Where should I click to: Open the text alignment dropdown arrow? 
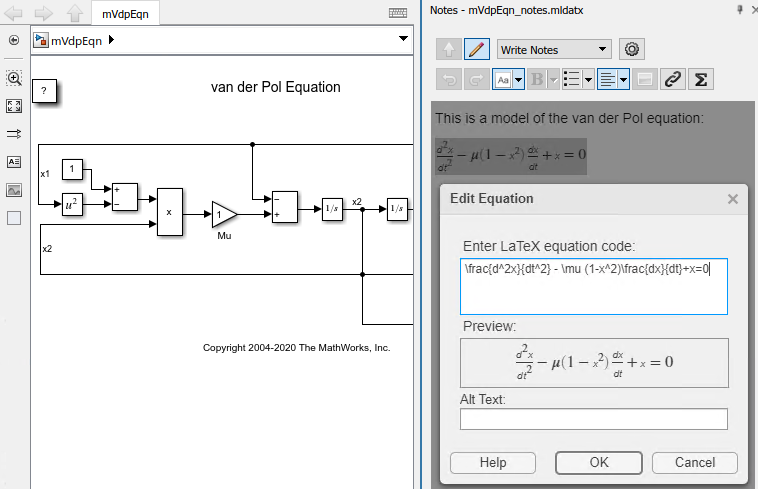[623, 79]
